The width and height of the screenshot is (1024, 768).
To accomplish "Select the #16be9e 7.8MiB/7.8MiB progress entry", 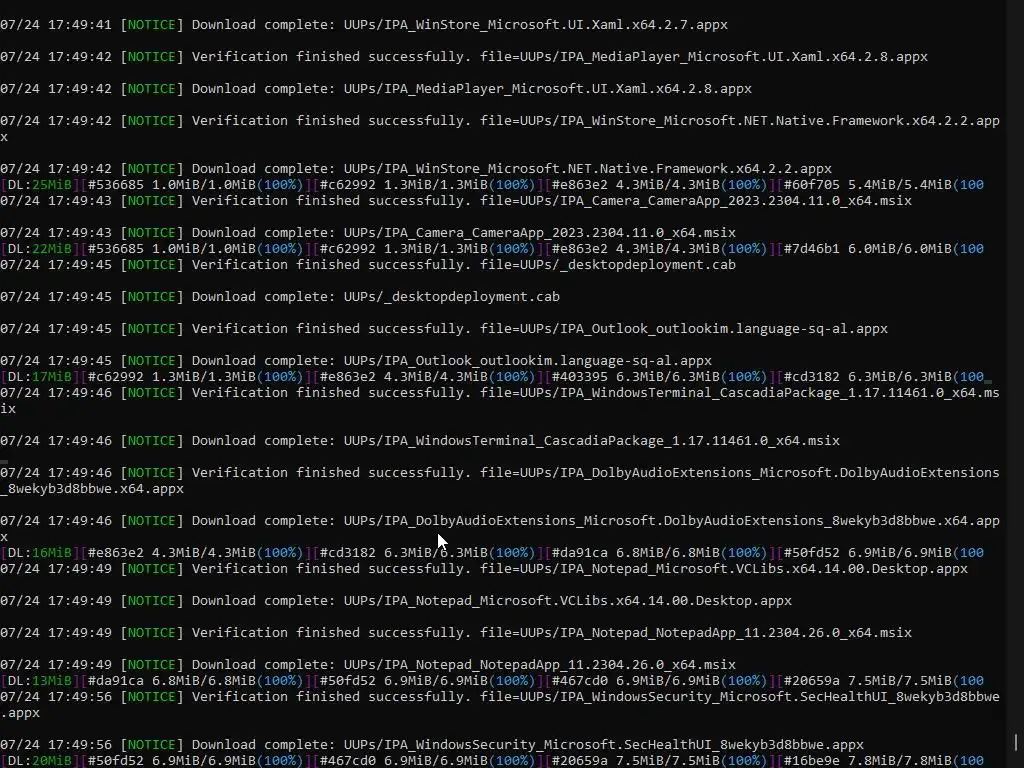I will 880,761.
